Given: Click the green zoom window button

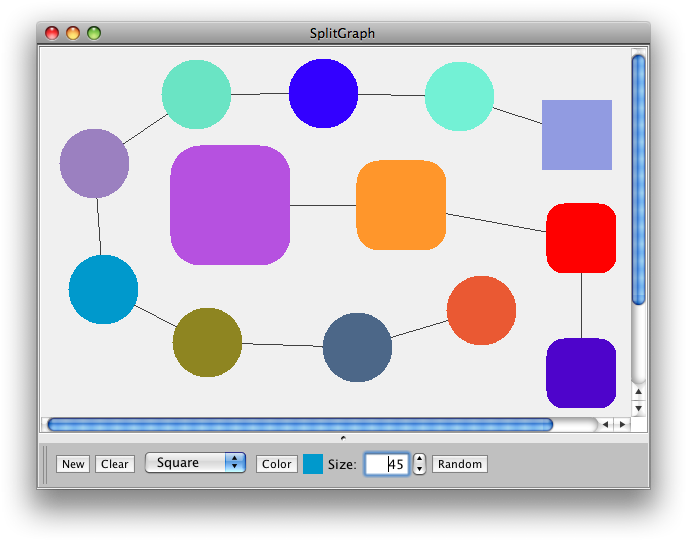Looking at the screenshot, I should [94, 33].
